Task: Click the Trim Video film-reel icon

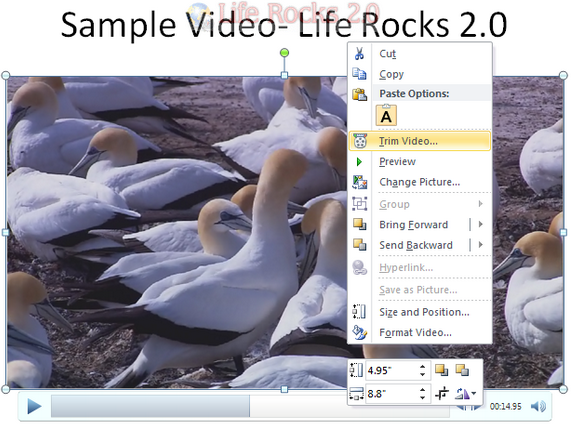Action: (360, 141)
